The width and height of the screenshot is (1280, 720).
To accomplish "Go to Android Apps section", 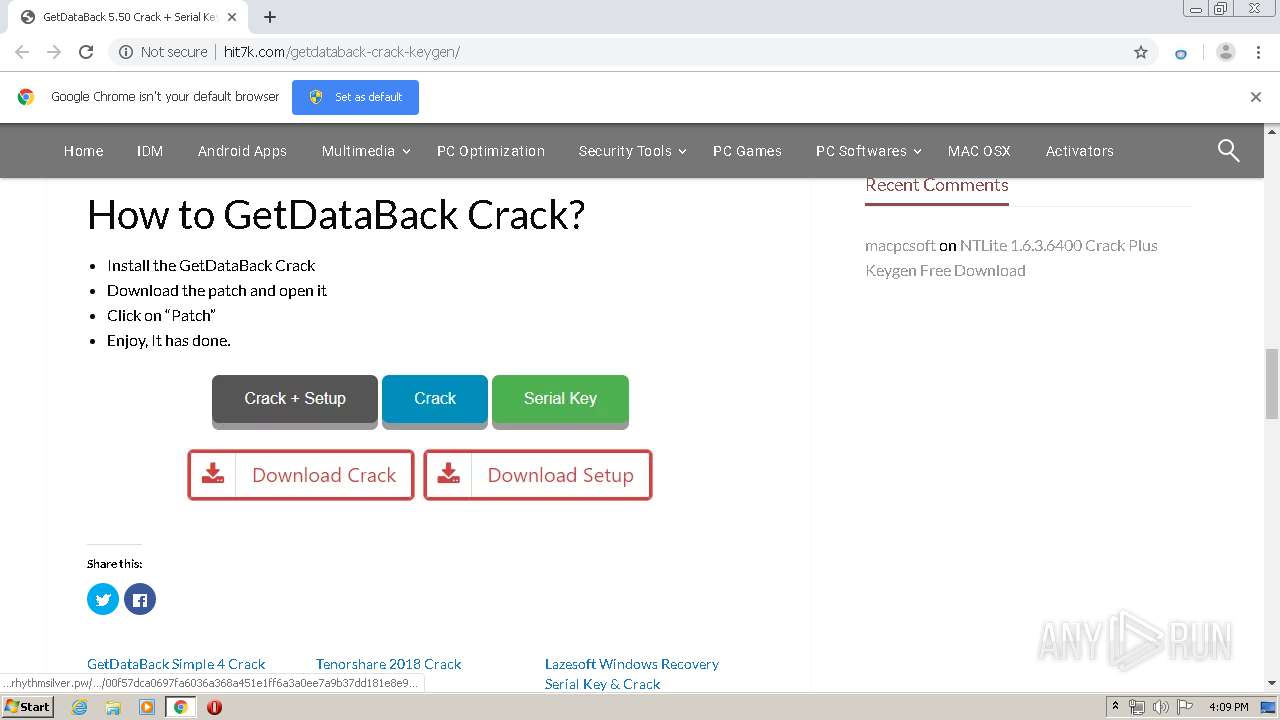I will [x=242, y=151].
